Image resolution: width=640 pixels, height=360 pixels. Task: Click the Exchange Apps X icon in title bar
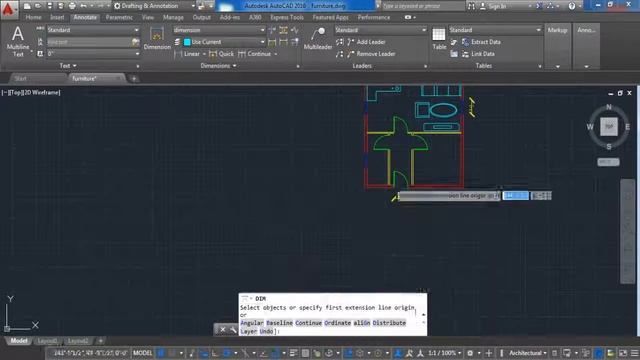[x=539, y=6]
